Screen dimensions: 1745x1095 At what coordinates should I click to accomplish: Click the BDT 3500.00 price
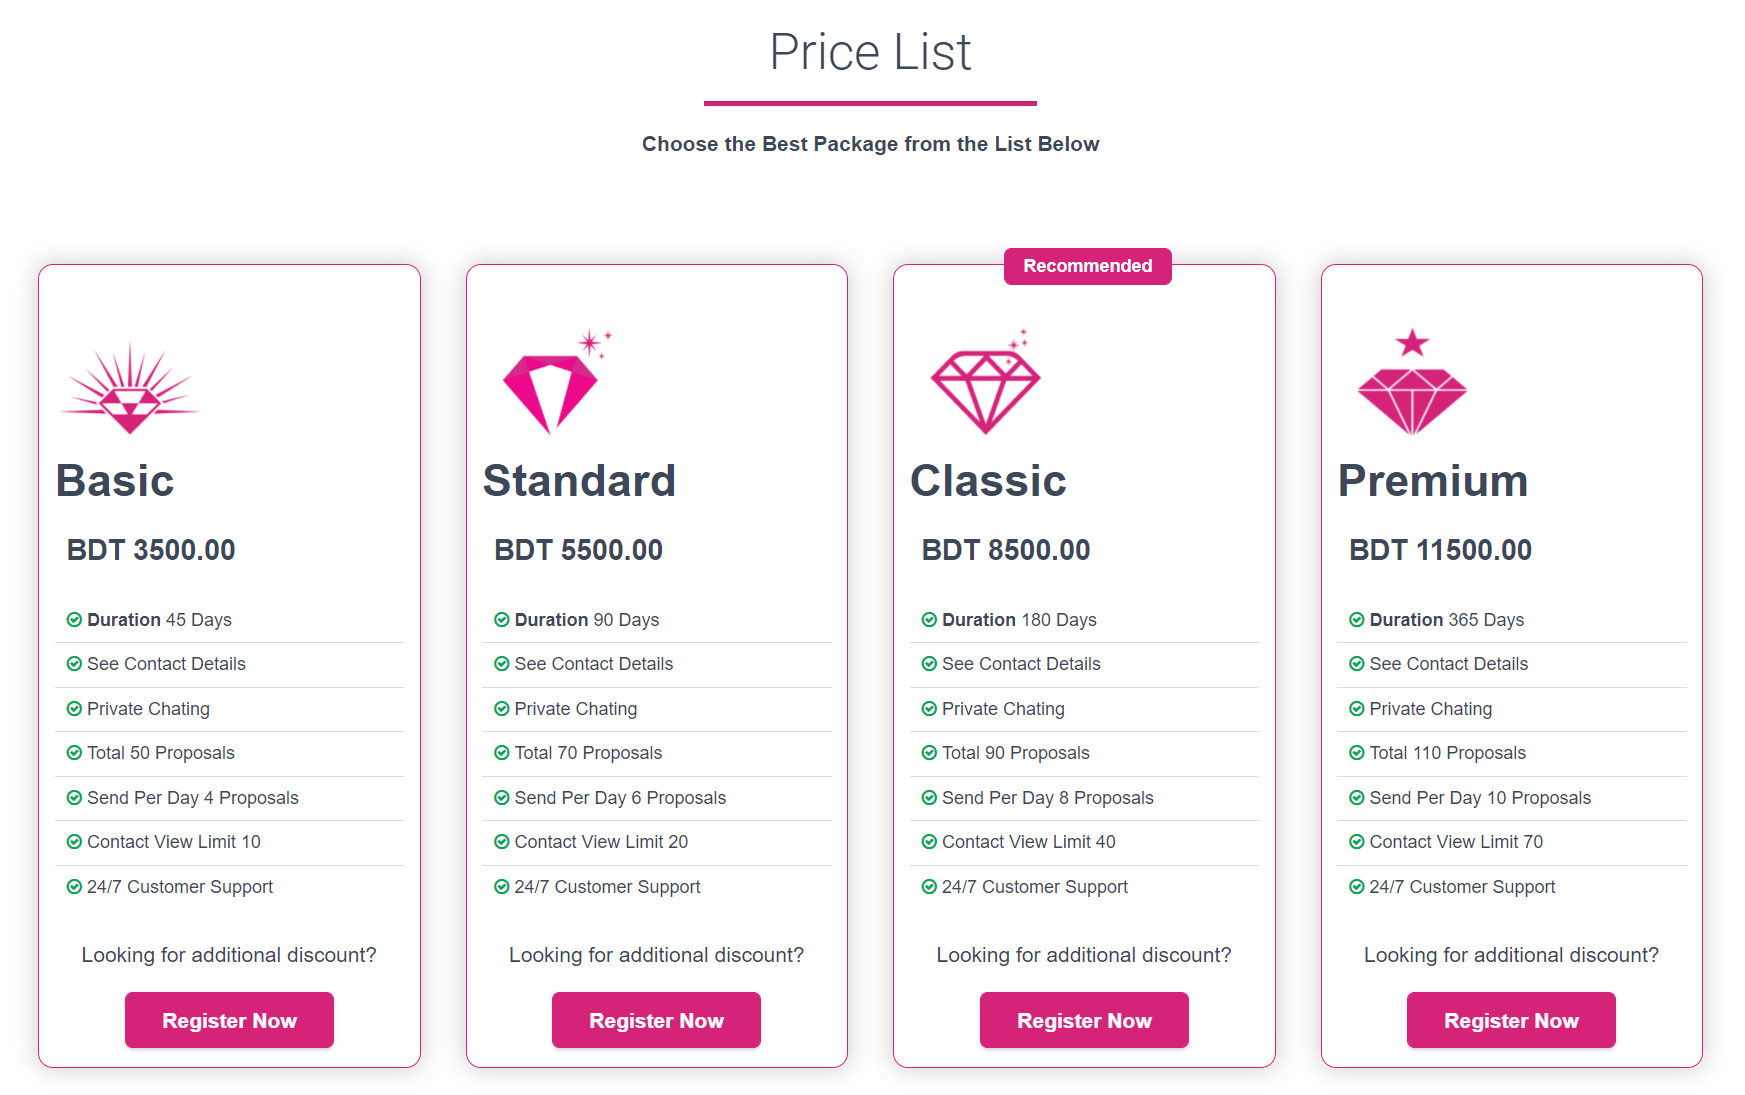(151, 550)
